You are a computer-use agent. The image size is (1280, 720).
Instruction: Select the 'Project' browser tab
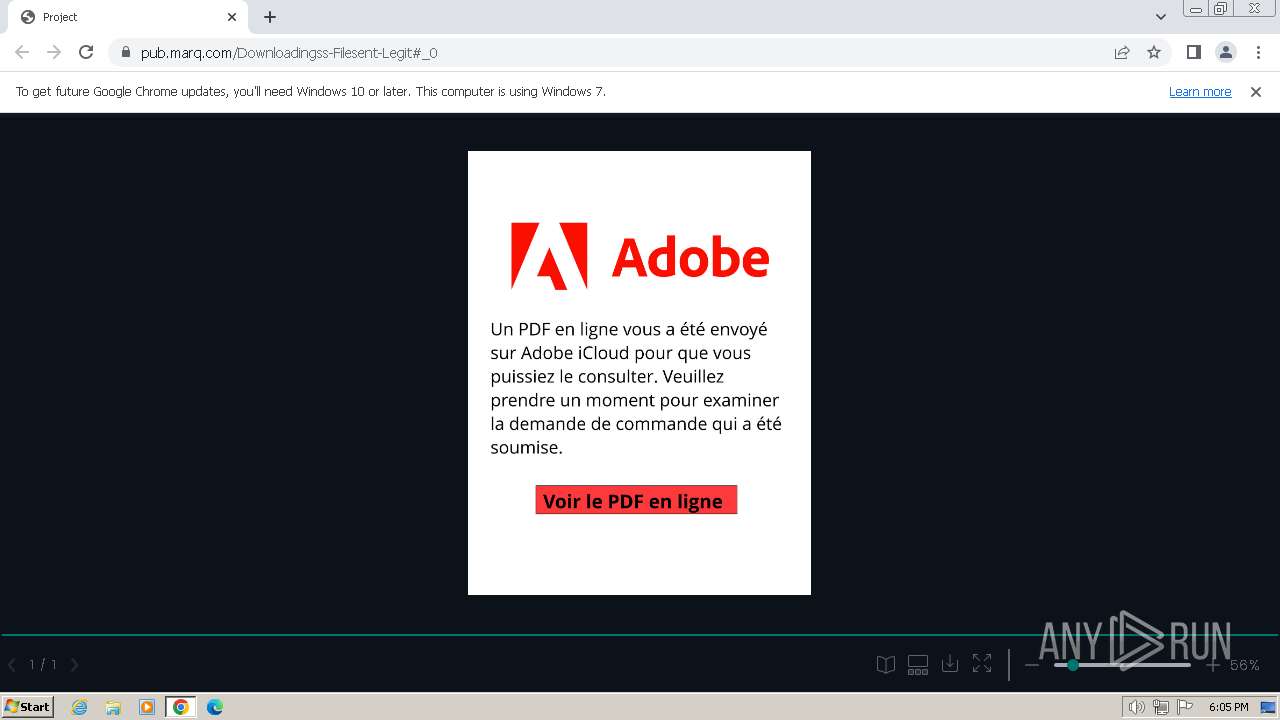[x=130, y=17]
